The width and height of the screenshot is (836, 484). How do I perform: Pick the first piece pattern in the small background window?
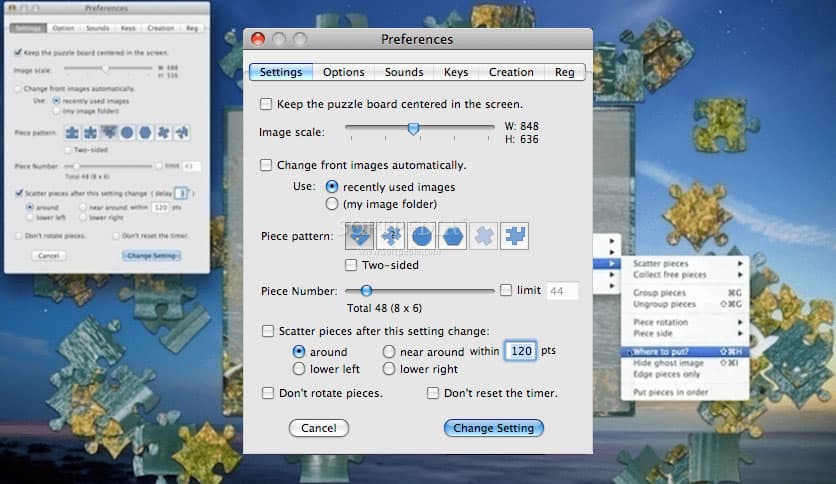(73, 132)
